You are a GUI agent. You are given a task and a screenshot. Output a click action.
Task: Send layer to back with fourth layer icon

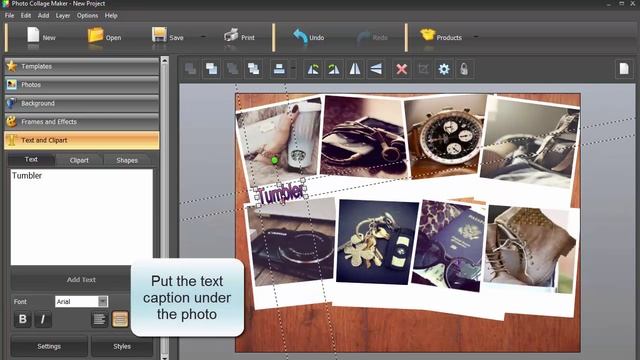[253, 69]
